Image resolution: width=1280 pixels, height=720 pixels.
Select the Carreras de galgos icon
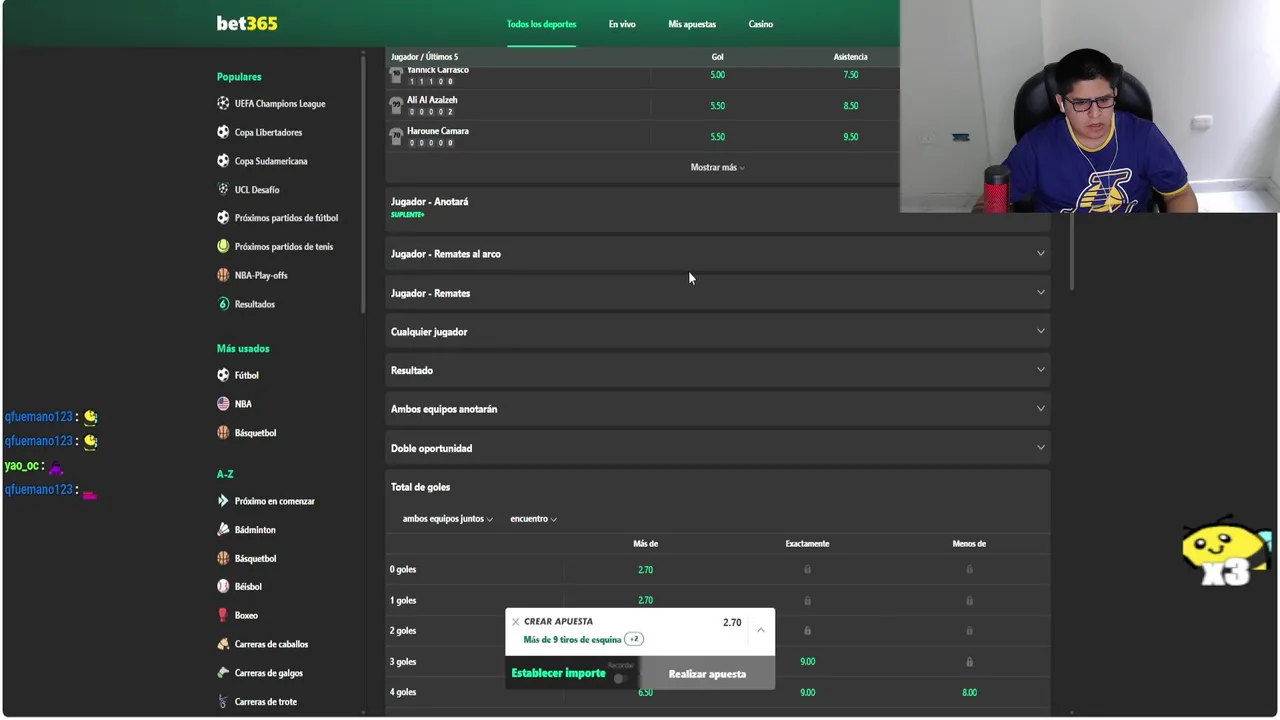[223, 673]
